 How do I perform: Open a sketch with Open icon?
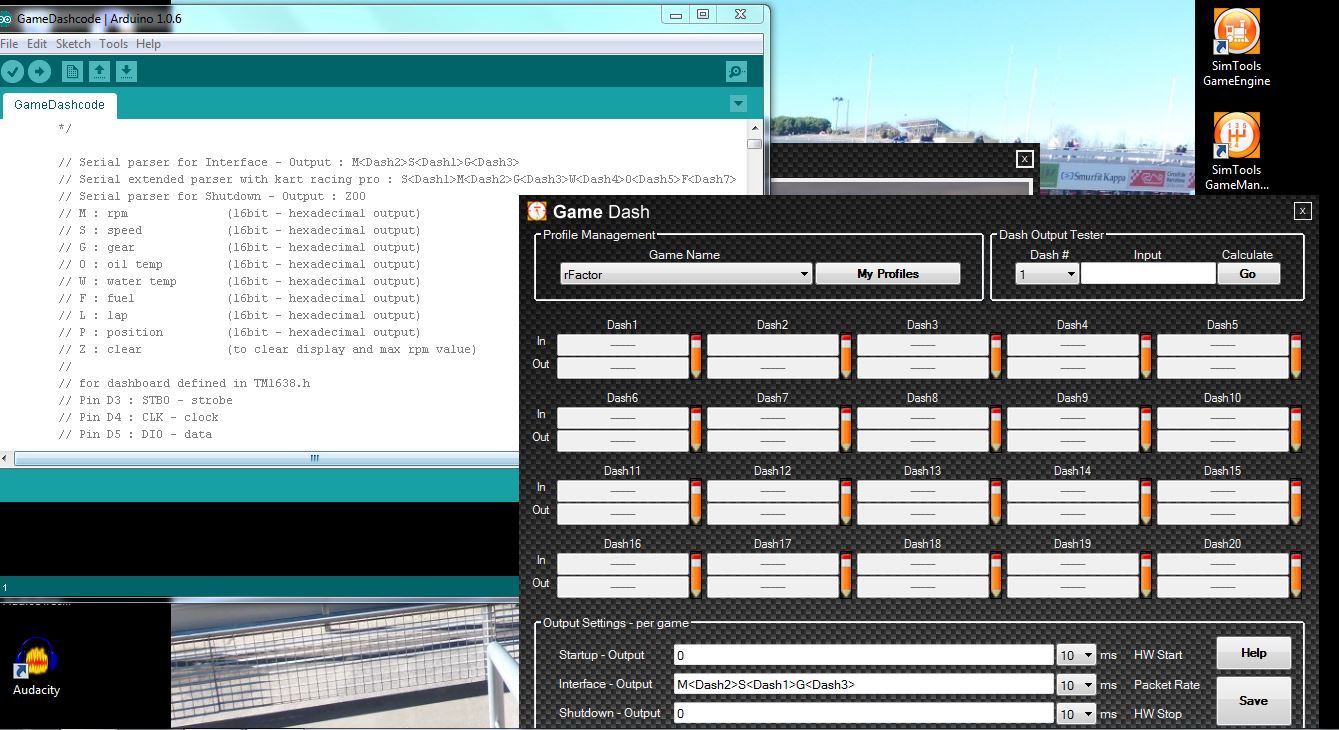(99, 71)
